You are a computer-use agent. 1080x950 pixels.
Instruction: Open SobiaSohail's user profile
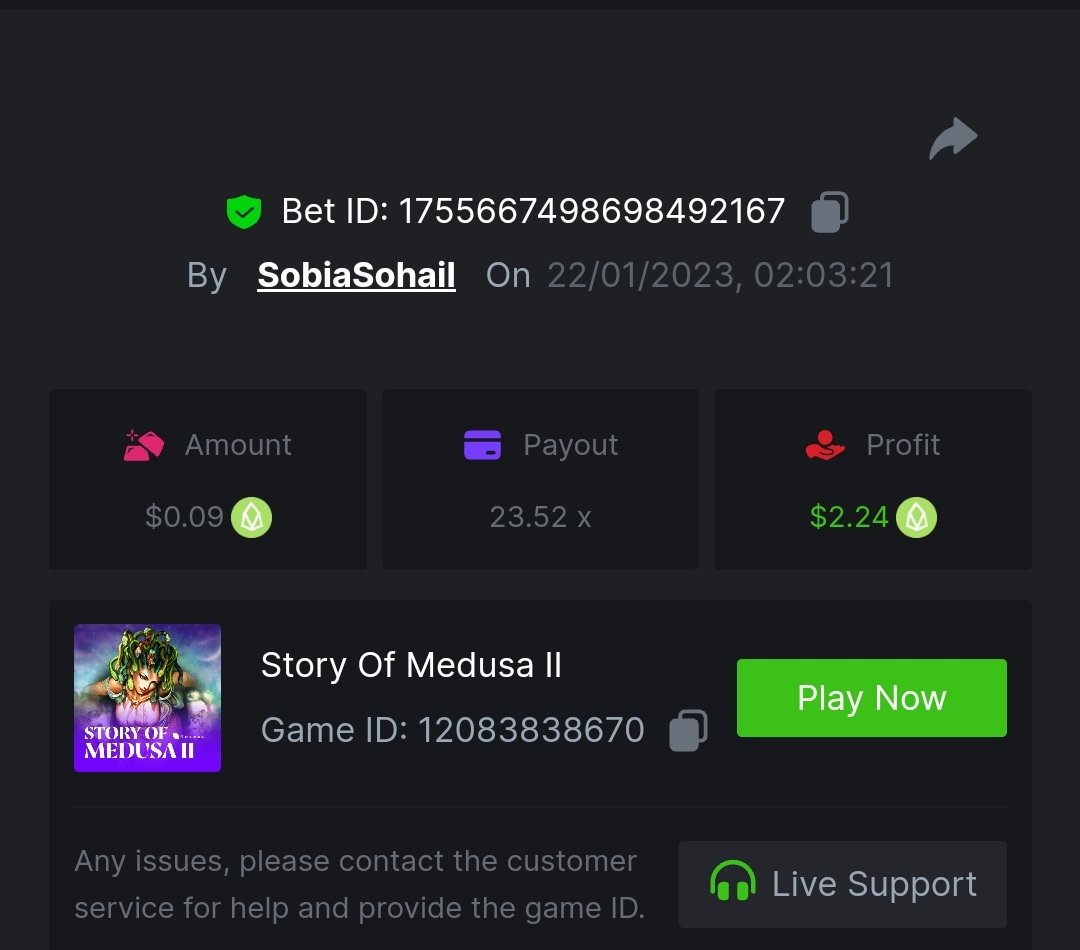[356, 275]
